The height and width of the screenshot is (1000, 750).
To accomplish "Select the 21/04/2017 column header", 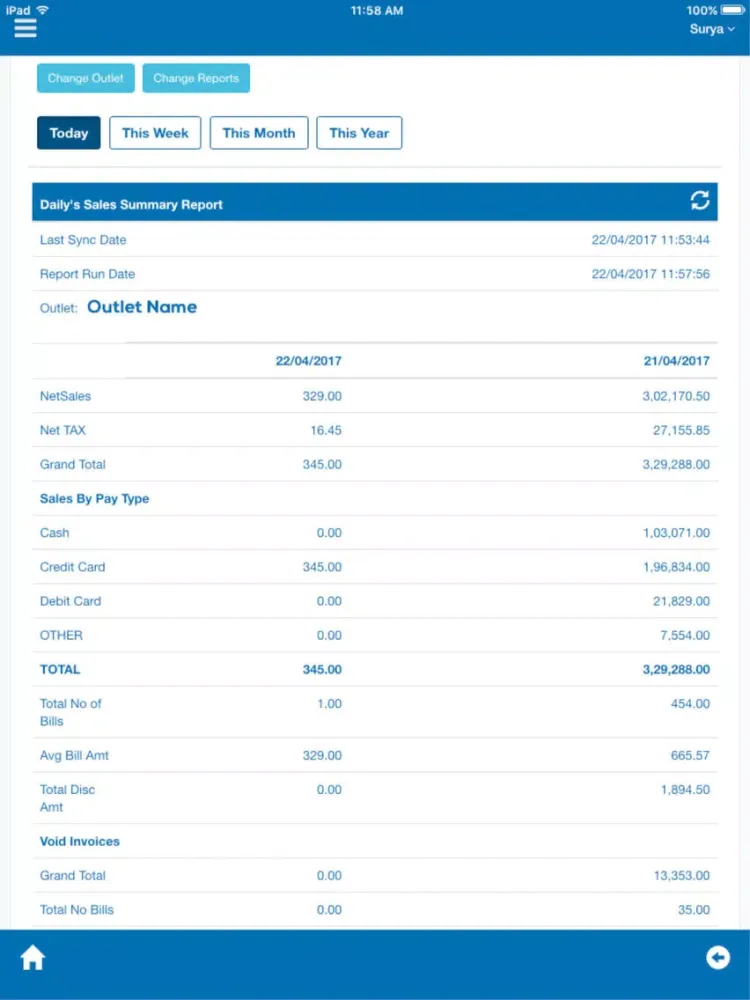I will (x=676, y=361).
